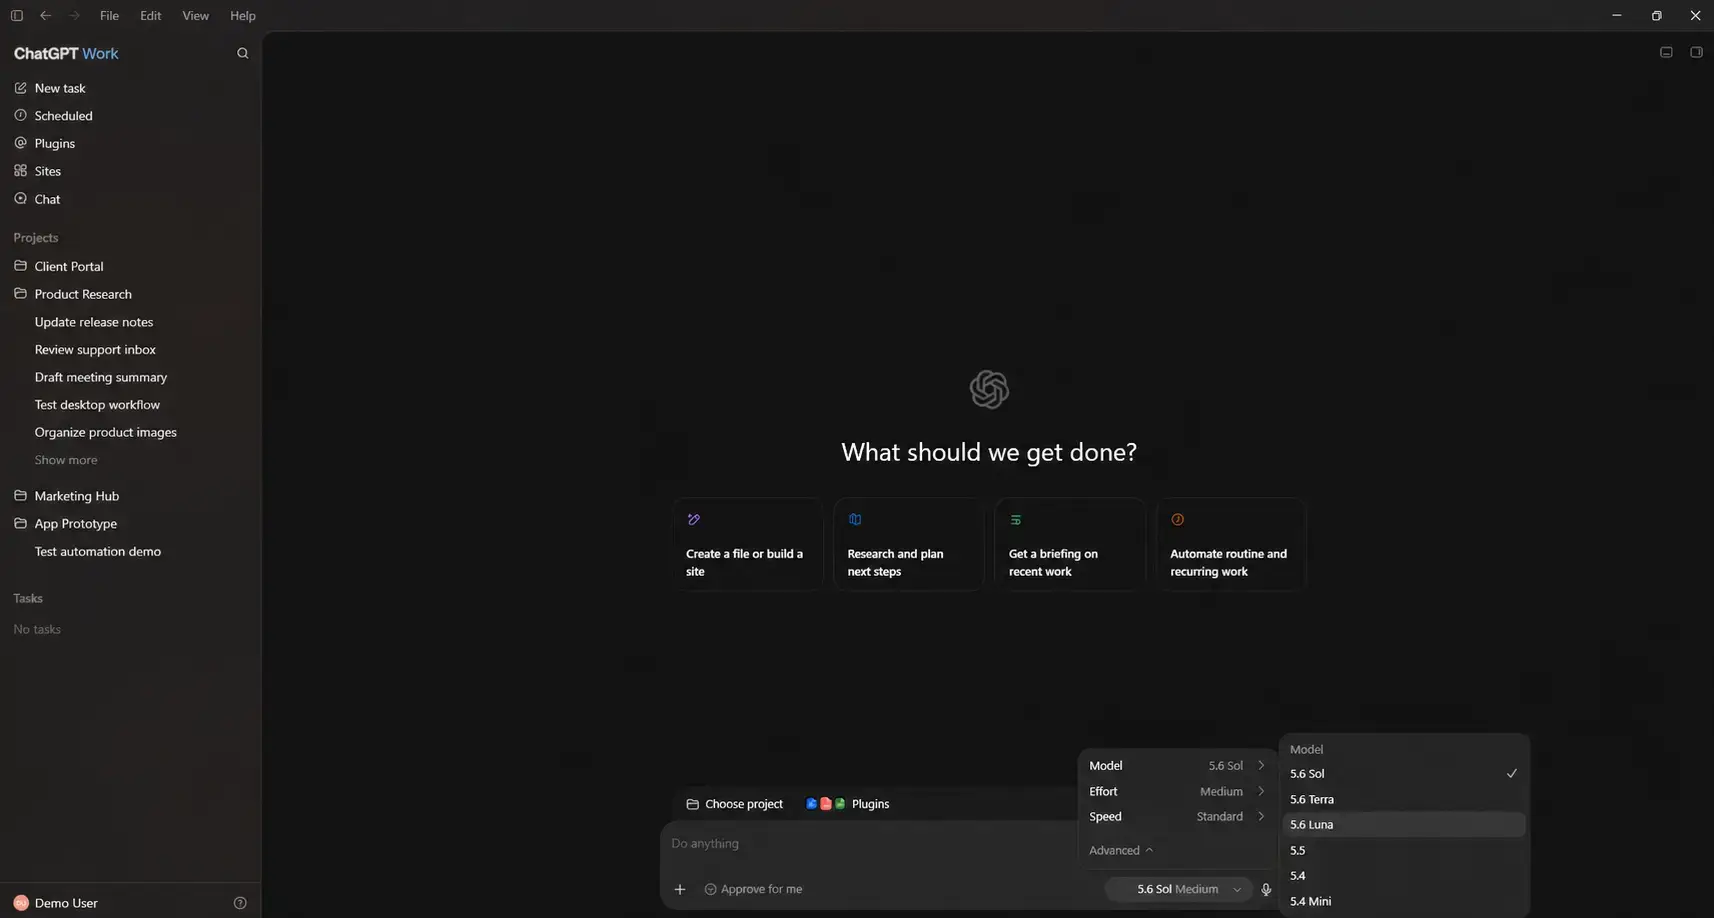The image size is (1714, 918).
Task: Click Choose project label
Action: pos(744,804)
